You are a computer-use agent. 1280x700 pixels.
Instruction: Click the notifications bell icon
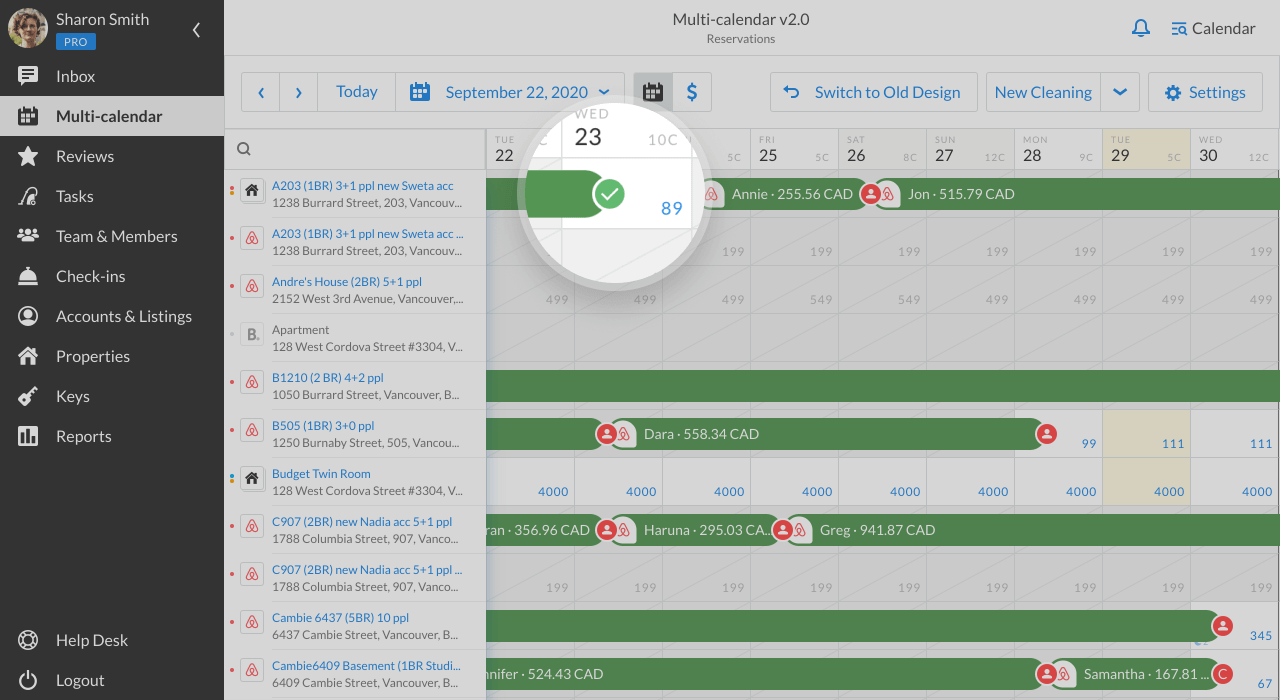[1140, 28]
